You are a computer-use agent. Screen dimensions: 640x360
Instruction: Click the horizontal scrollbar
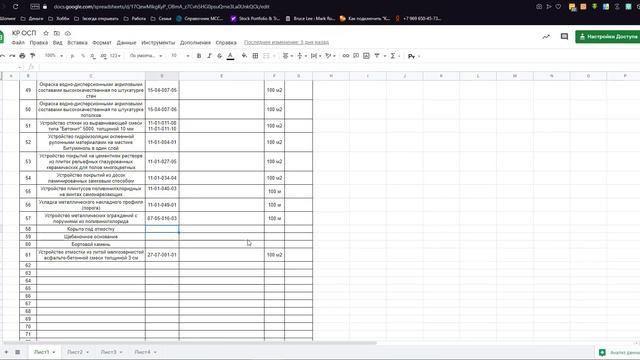click(x=189, y=343)
